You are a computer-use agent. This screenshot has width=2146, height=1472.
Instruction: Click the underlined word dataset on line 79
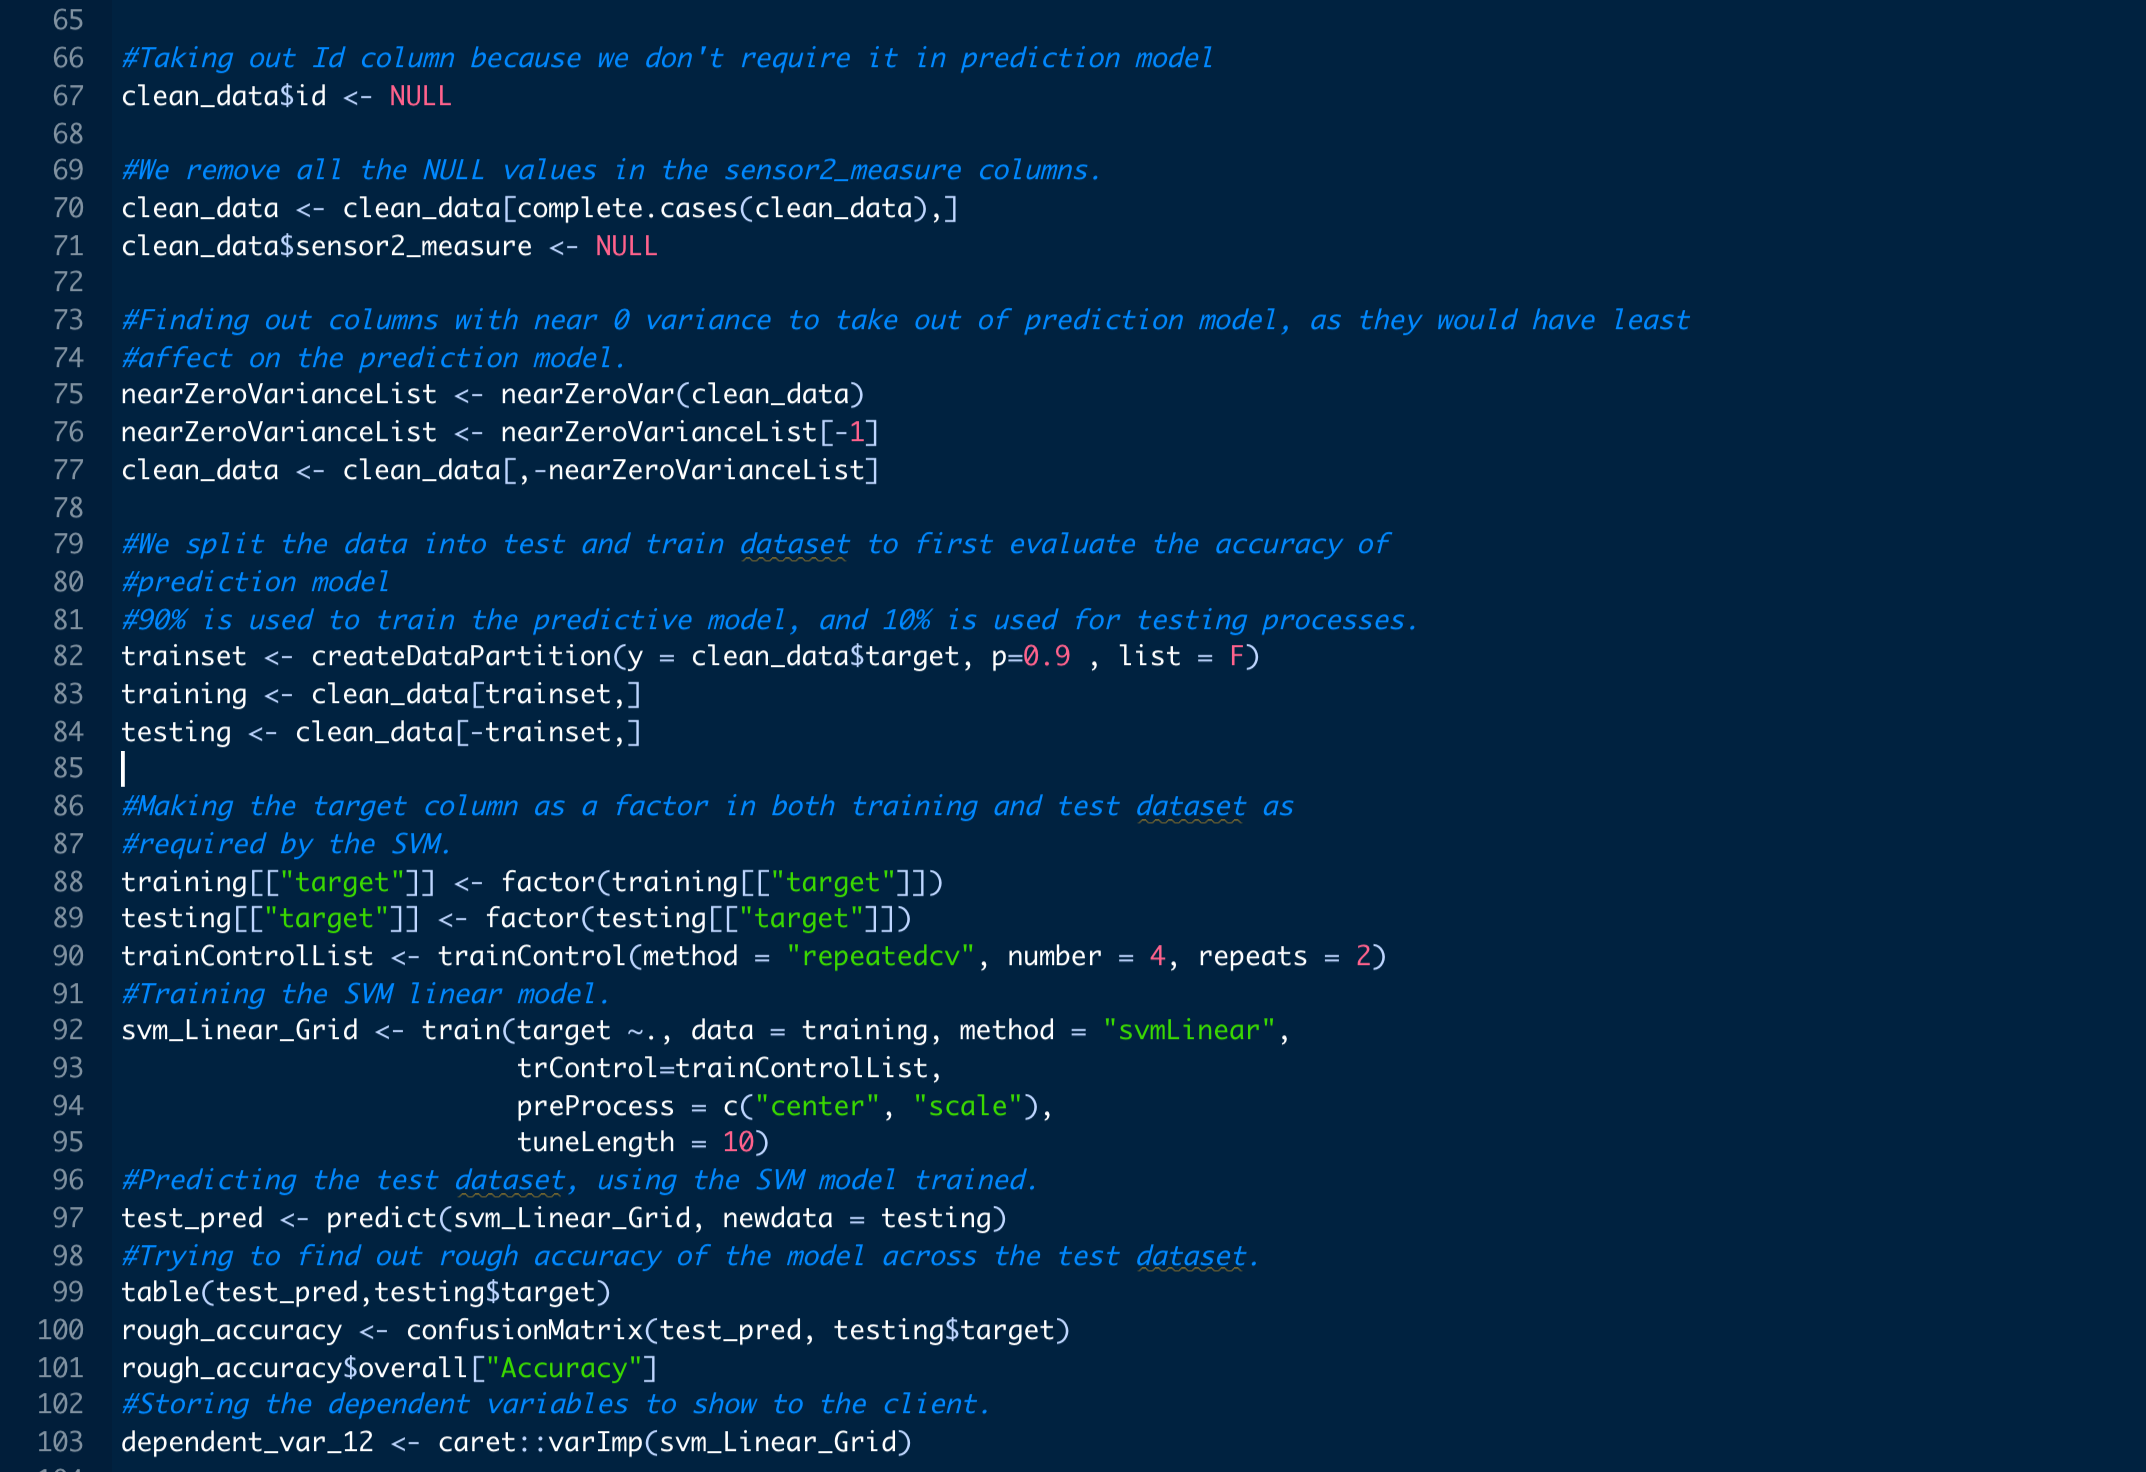coord(794,544)
